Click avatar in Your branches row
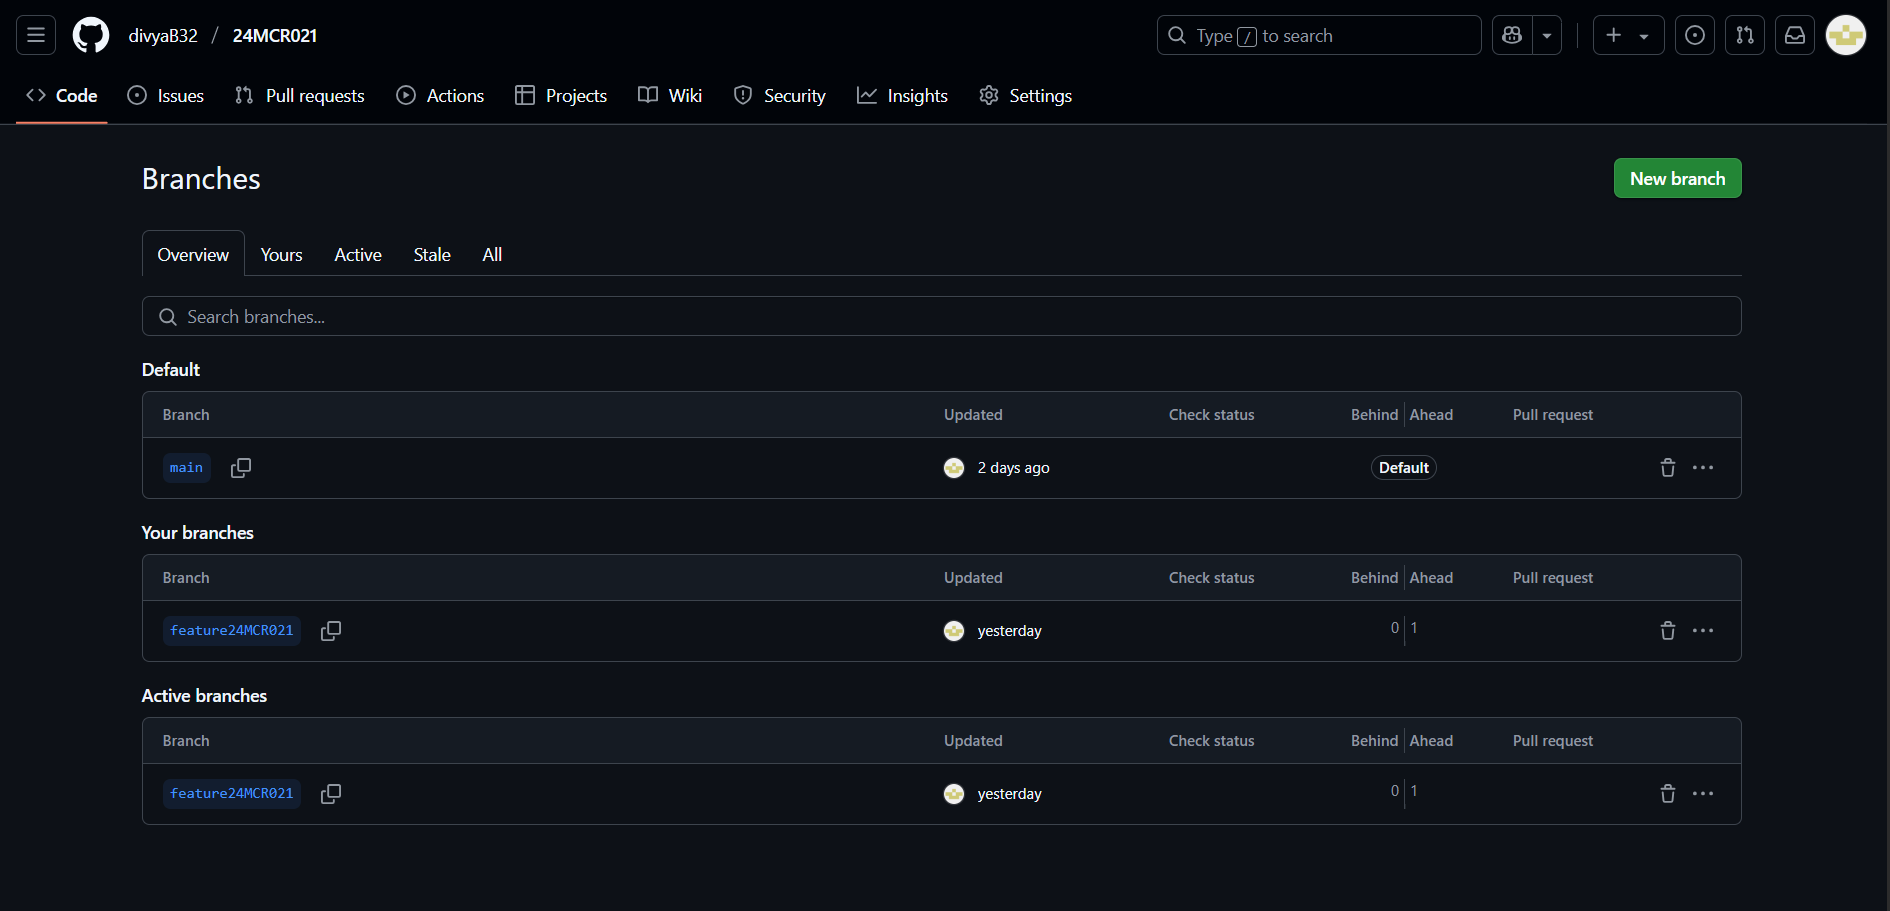 pyautogui.click(x=954, y=630)
